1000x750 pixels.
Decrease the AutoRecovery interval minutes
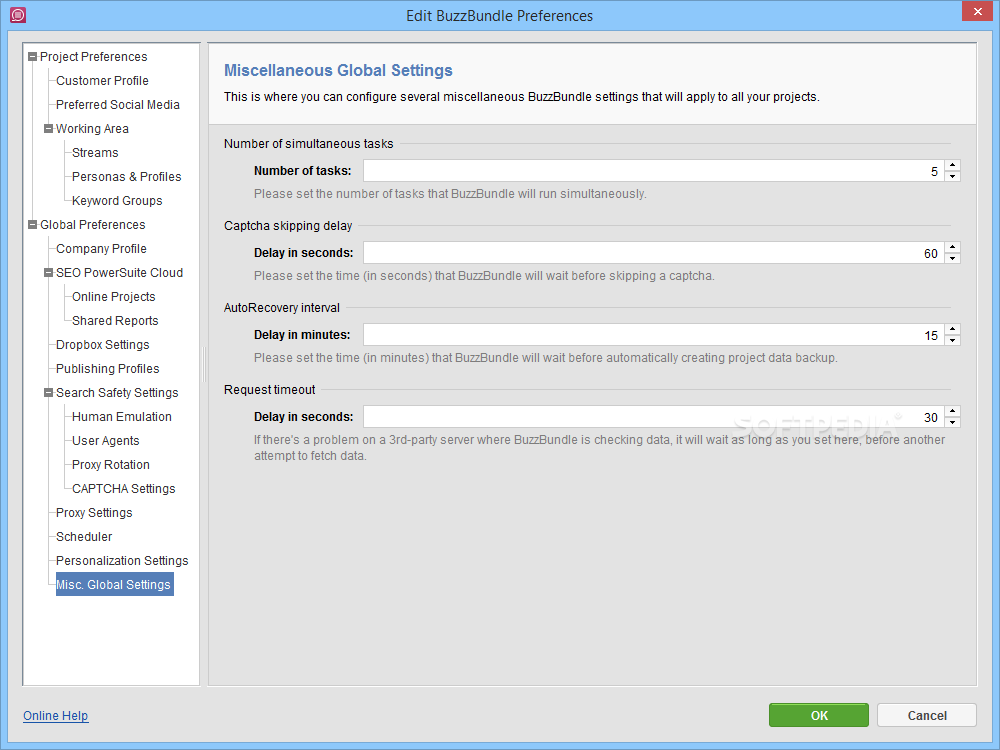click(953, 341)
